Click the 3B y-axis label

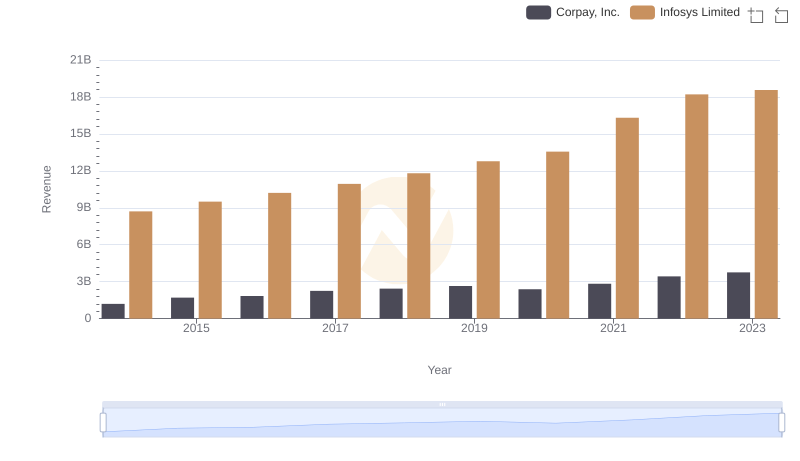[84, 281]
